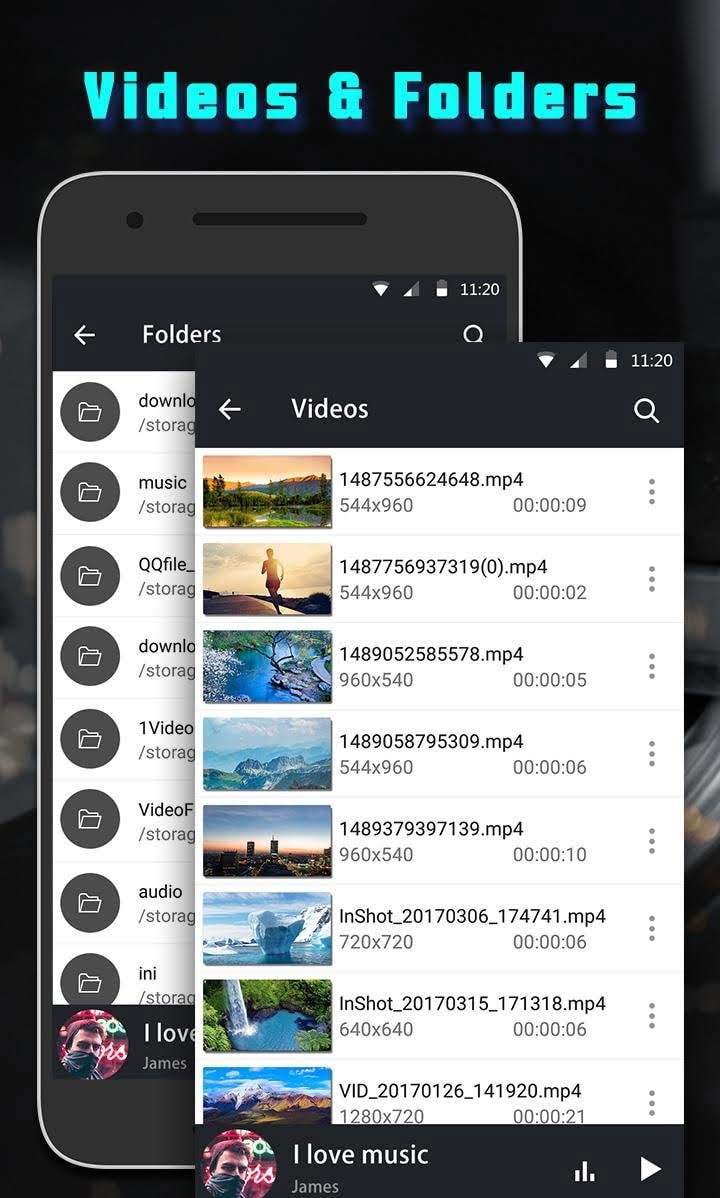The width and height of the screenshot is (720, 1198).
Task: Open the audio folder icon
Action: click(90, 902)
